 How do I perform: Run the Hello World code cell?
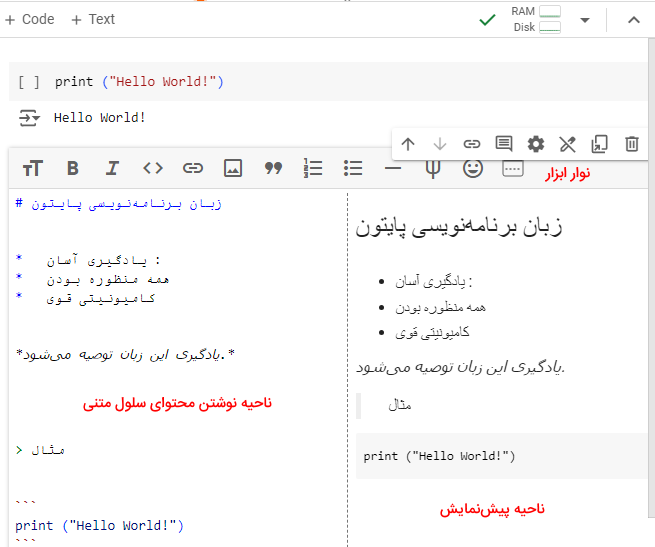click(29, 82)
